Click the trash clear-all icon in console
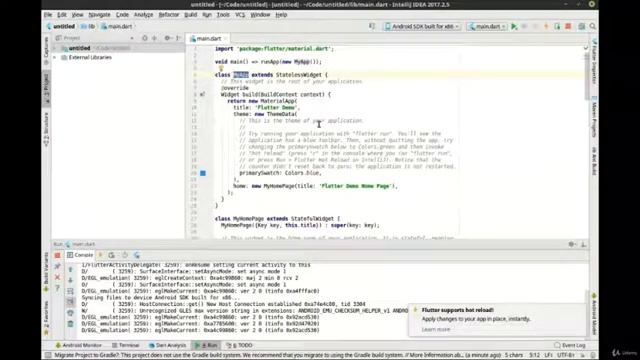 [70, 324]
